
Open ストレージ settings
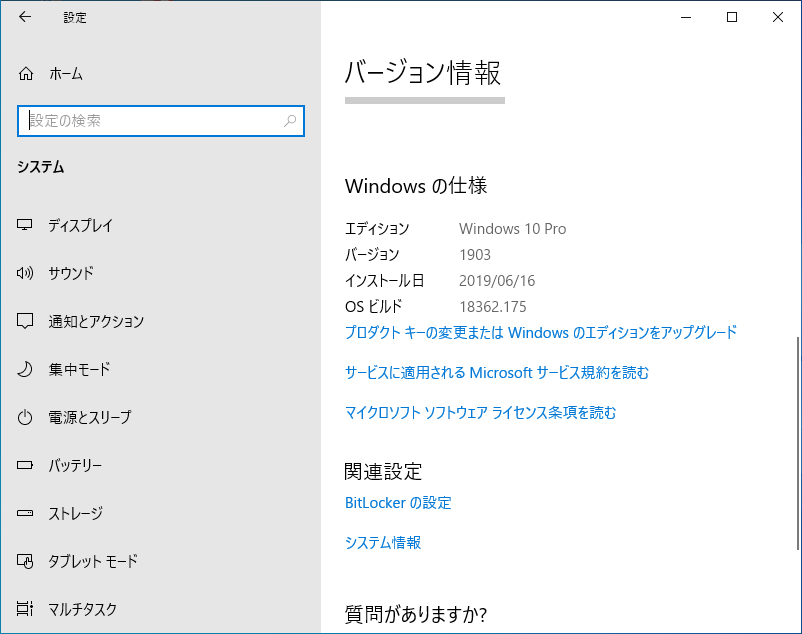tap(76, 513)
